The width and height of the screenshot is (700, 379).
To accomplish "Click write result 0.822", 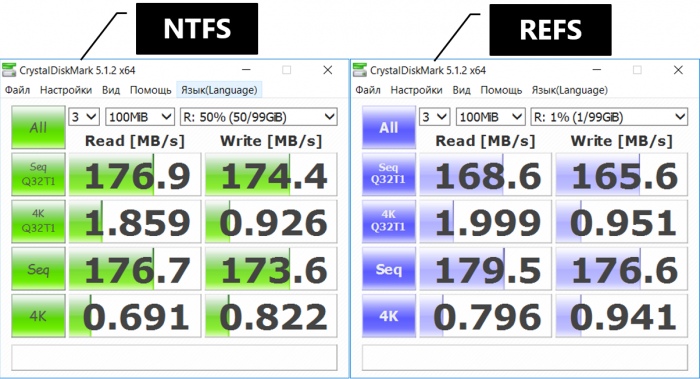I will tap(271, 316).
